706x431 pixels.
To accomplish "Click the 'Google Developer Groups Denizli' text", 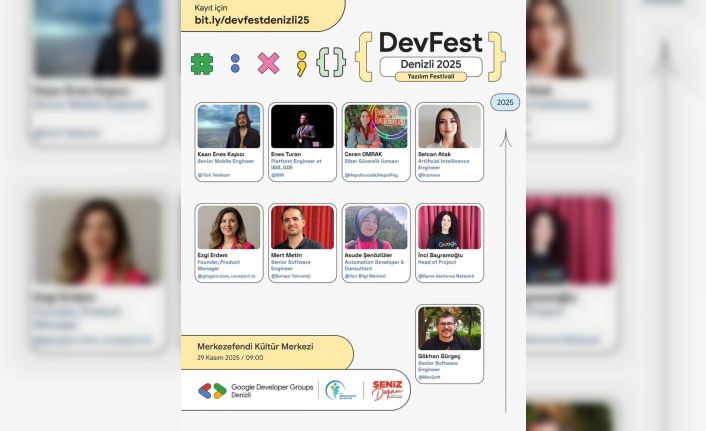I will pos(272,390).
